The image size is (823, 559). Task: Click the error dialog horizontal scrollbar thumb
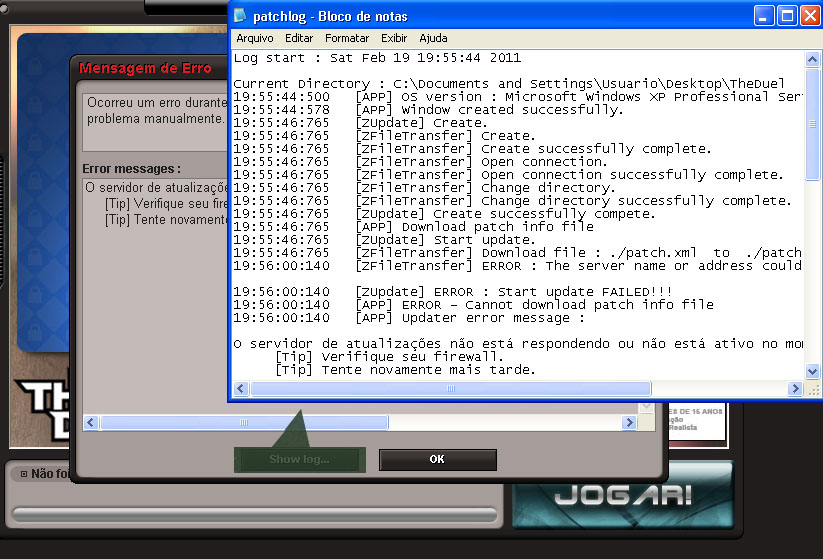click(244, 423)
